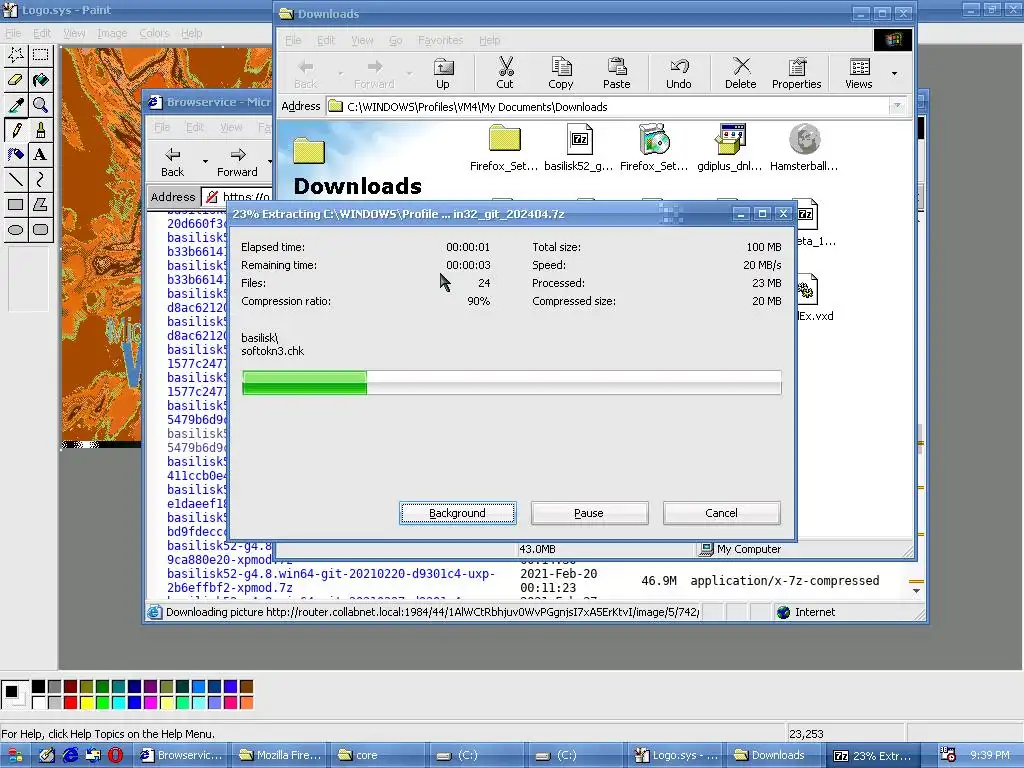Switch to core folder taskbar button
The height and width of the screenshot is (768, 1024).
376,756
